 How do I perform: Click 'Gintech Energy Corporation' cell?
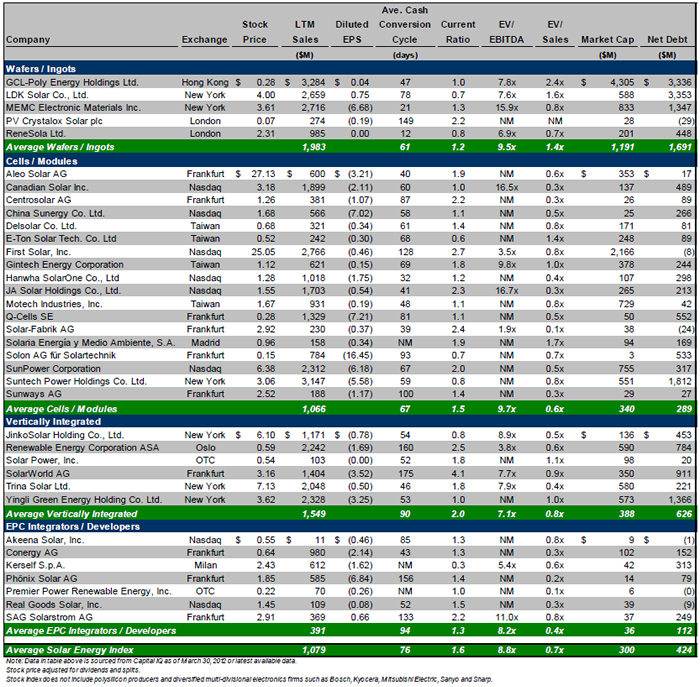point(65,265)
